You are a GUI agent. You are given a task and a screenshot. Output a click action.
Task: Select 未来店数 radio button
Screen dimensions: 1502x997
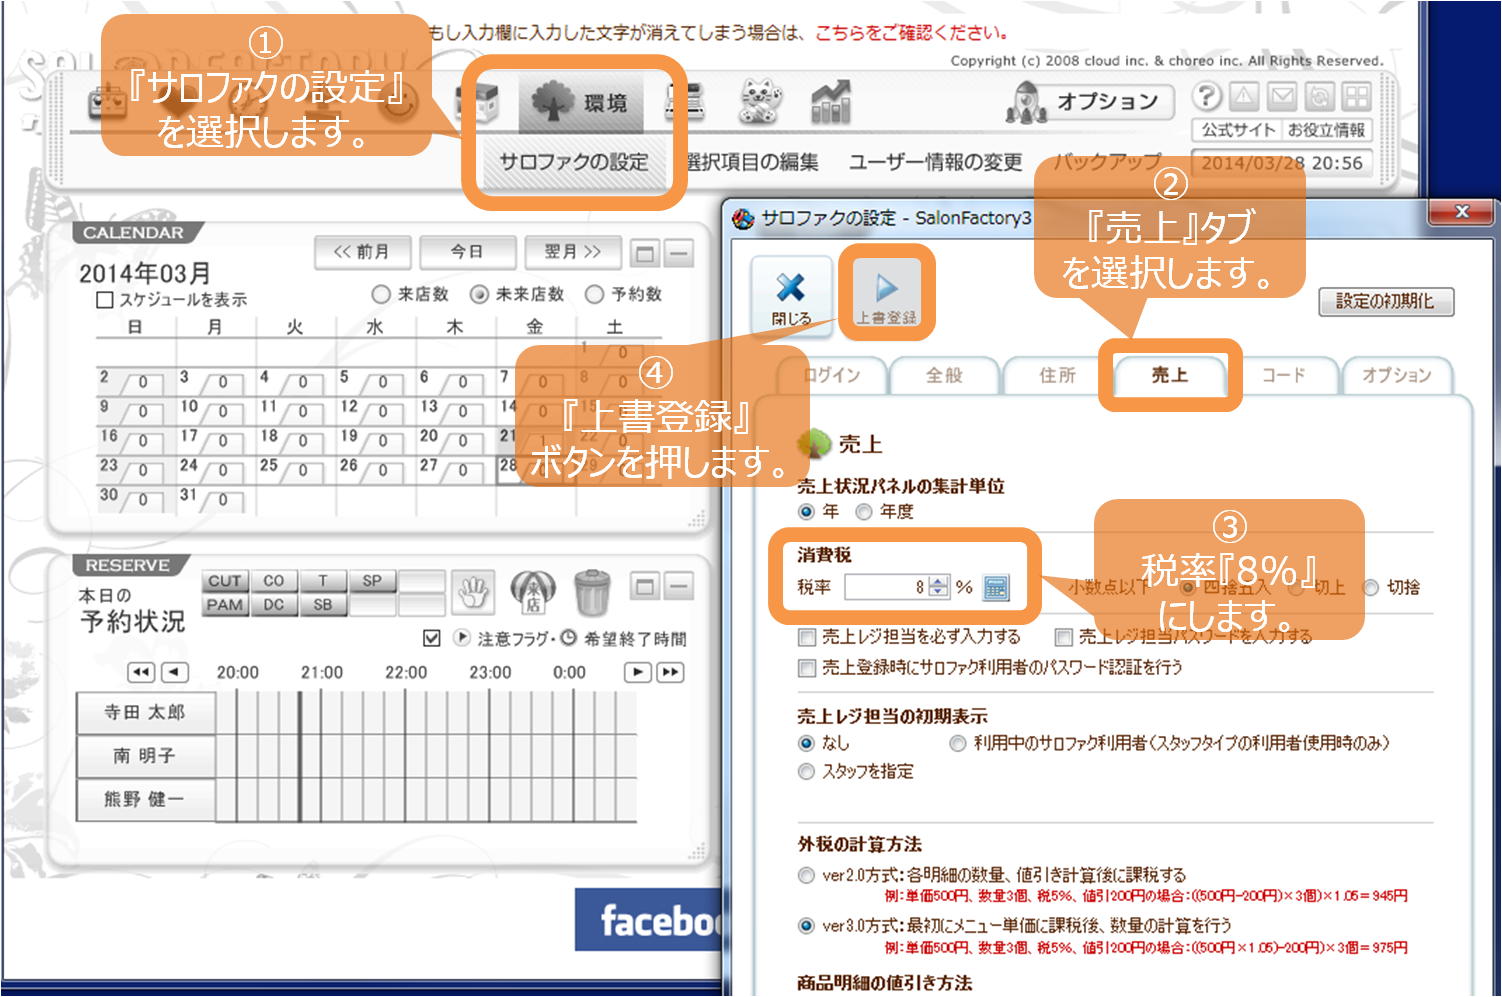[479, 294]
